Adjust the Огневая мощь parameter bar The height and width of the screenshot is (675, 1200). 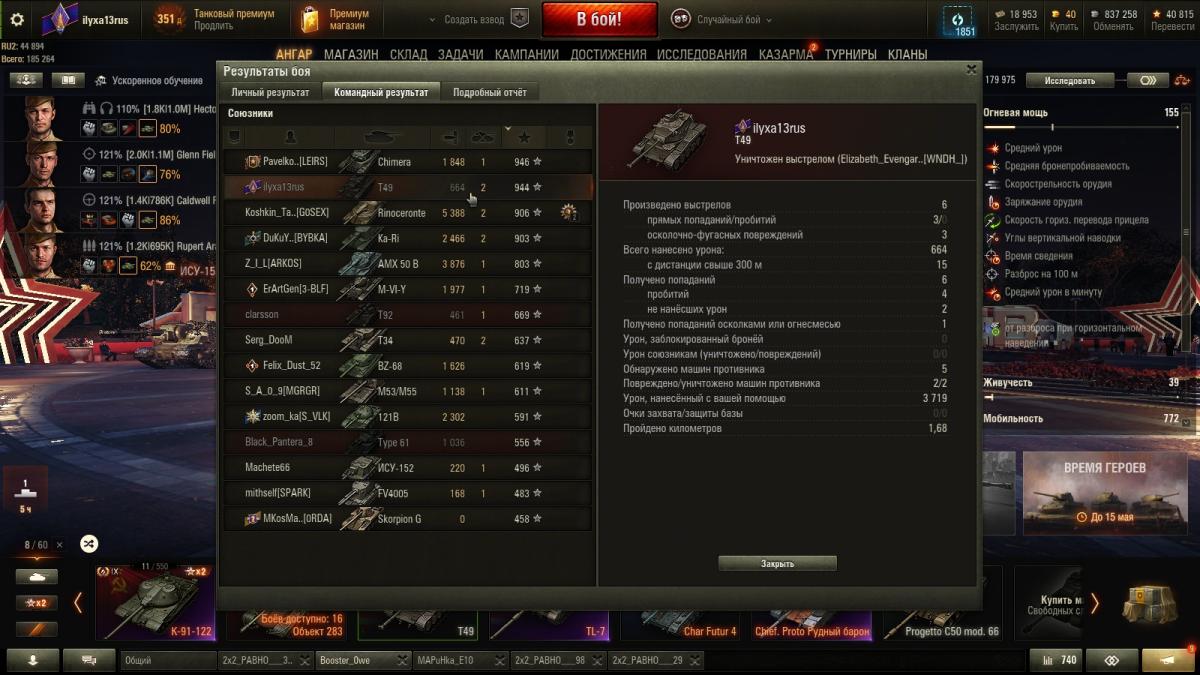[x=1081, y=127]
